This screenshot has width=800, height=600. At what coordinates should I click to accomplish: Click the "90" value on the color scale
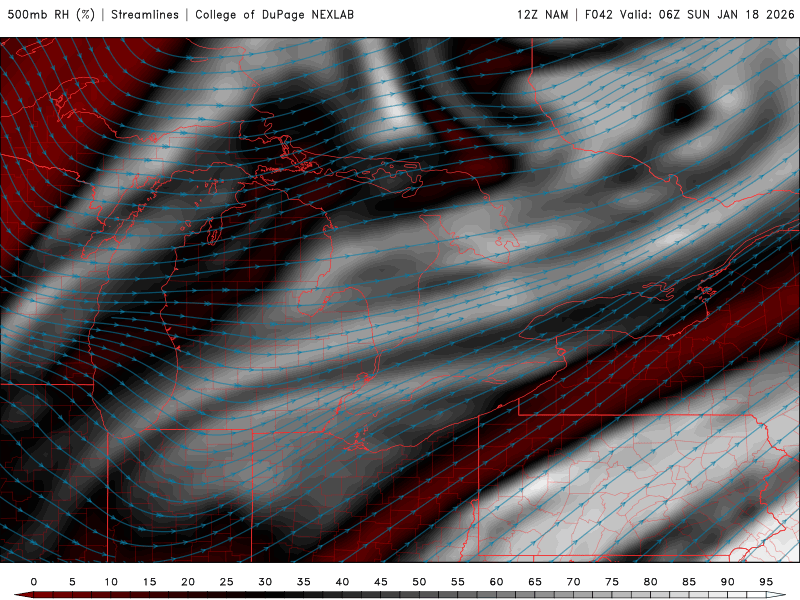(x=728, y=582)
